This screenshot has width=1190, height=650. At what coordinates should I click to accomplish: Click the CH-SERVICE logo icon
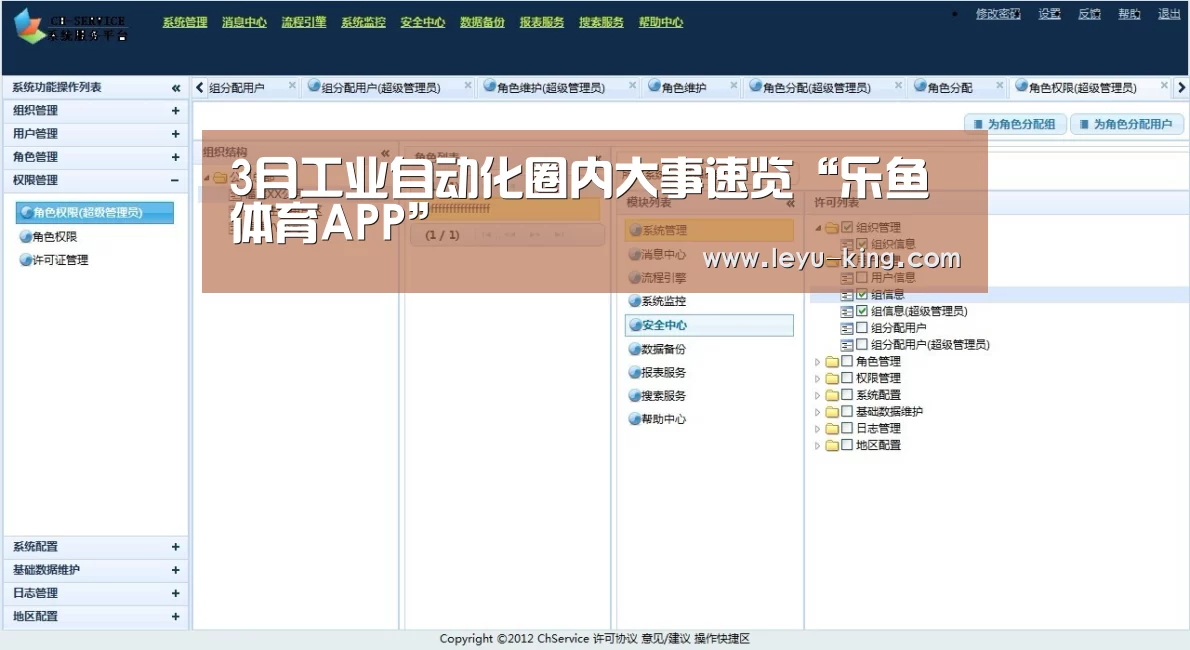30,24
